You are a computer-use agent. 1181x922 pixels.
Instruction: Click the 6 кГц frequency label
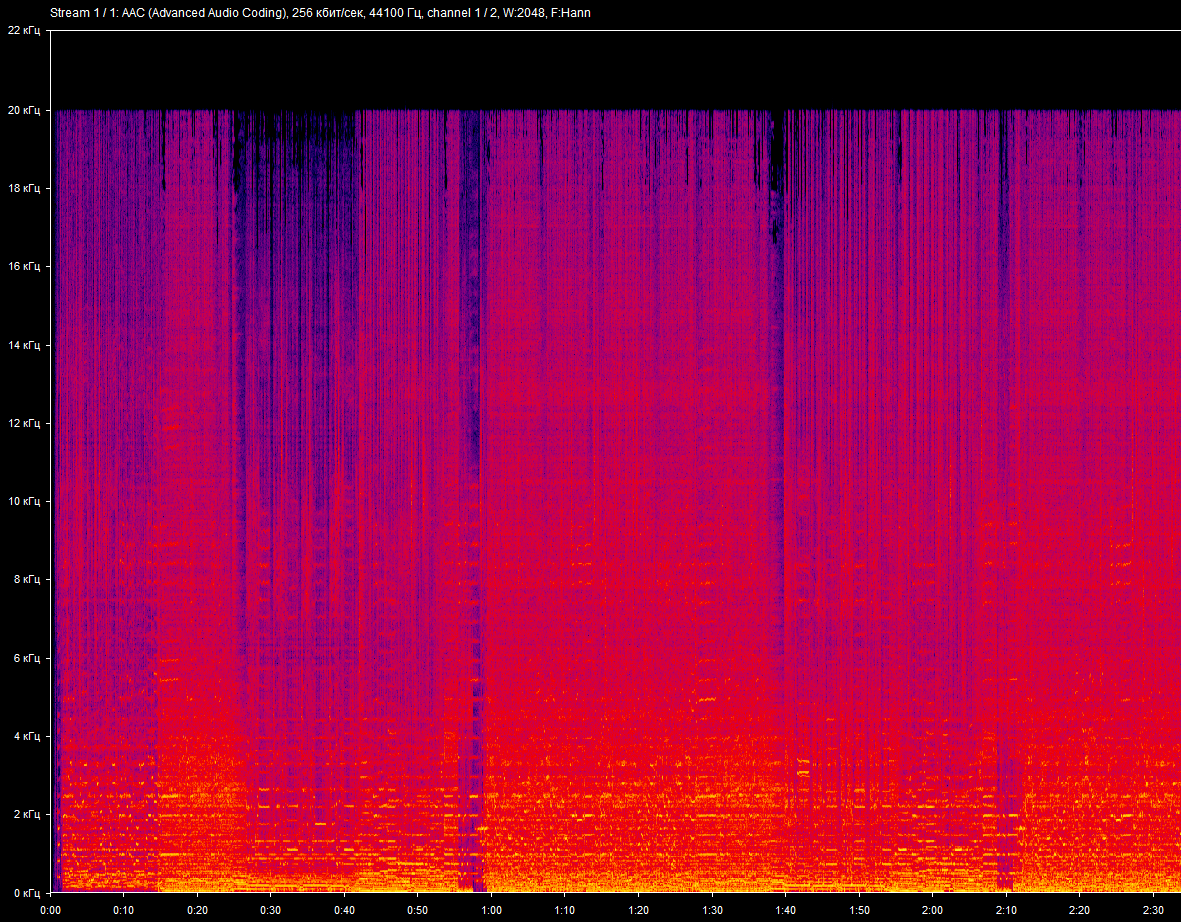click(x=26, y=658)
